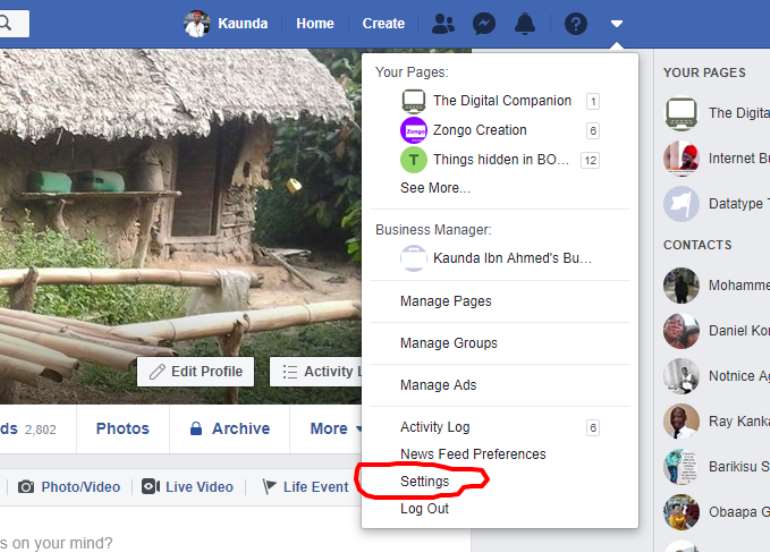Click badge 6 beside Activity Log
The width and height of the screenshot is (770, 552).
pos(593,428)
